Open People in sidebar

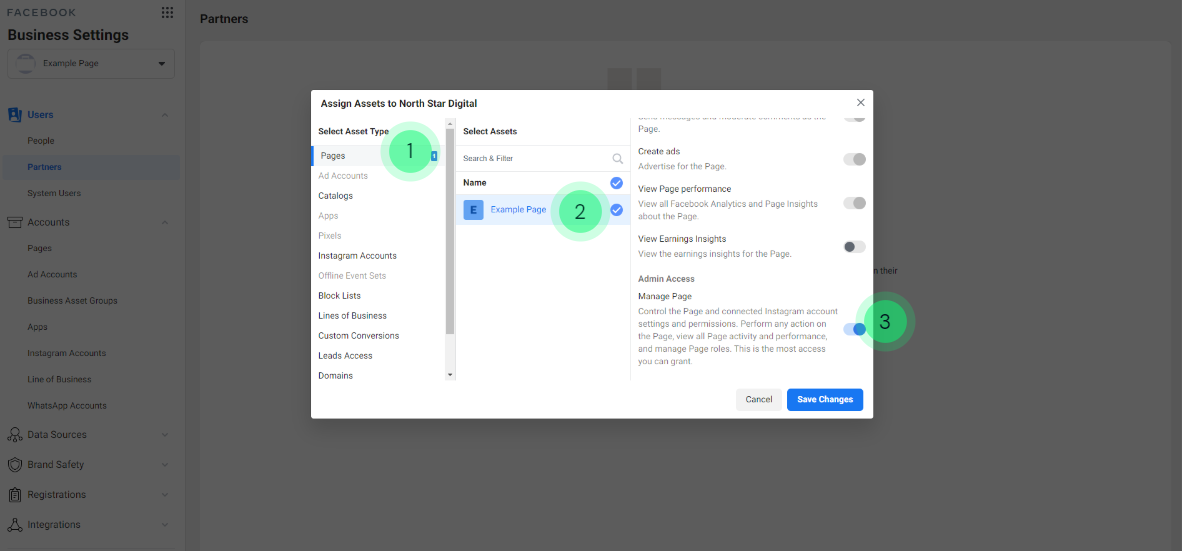coord(41,141)
